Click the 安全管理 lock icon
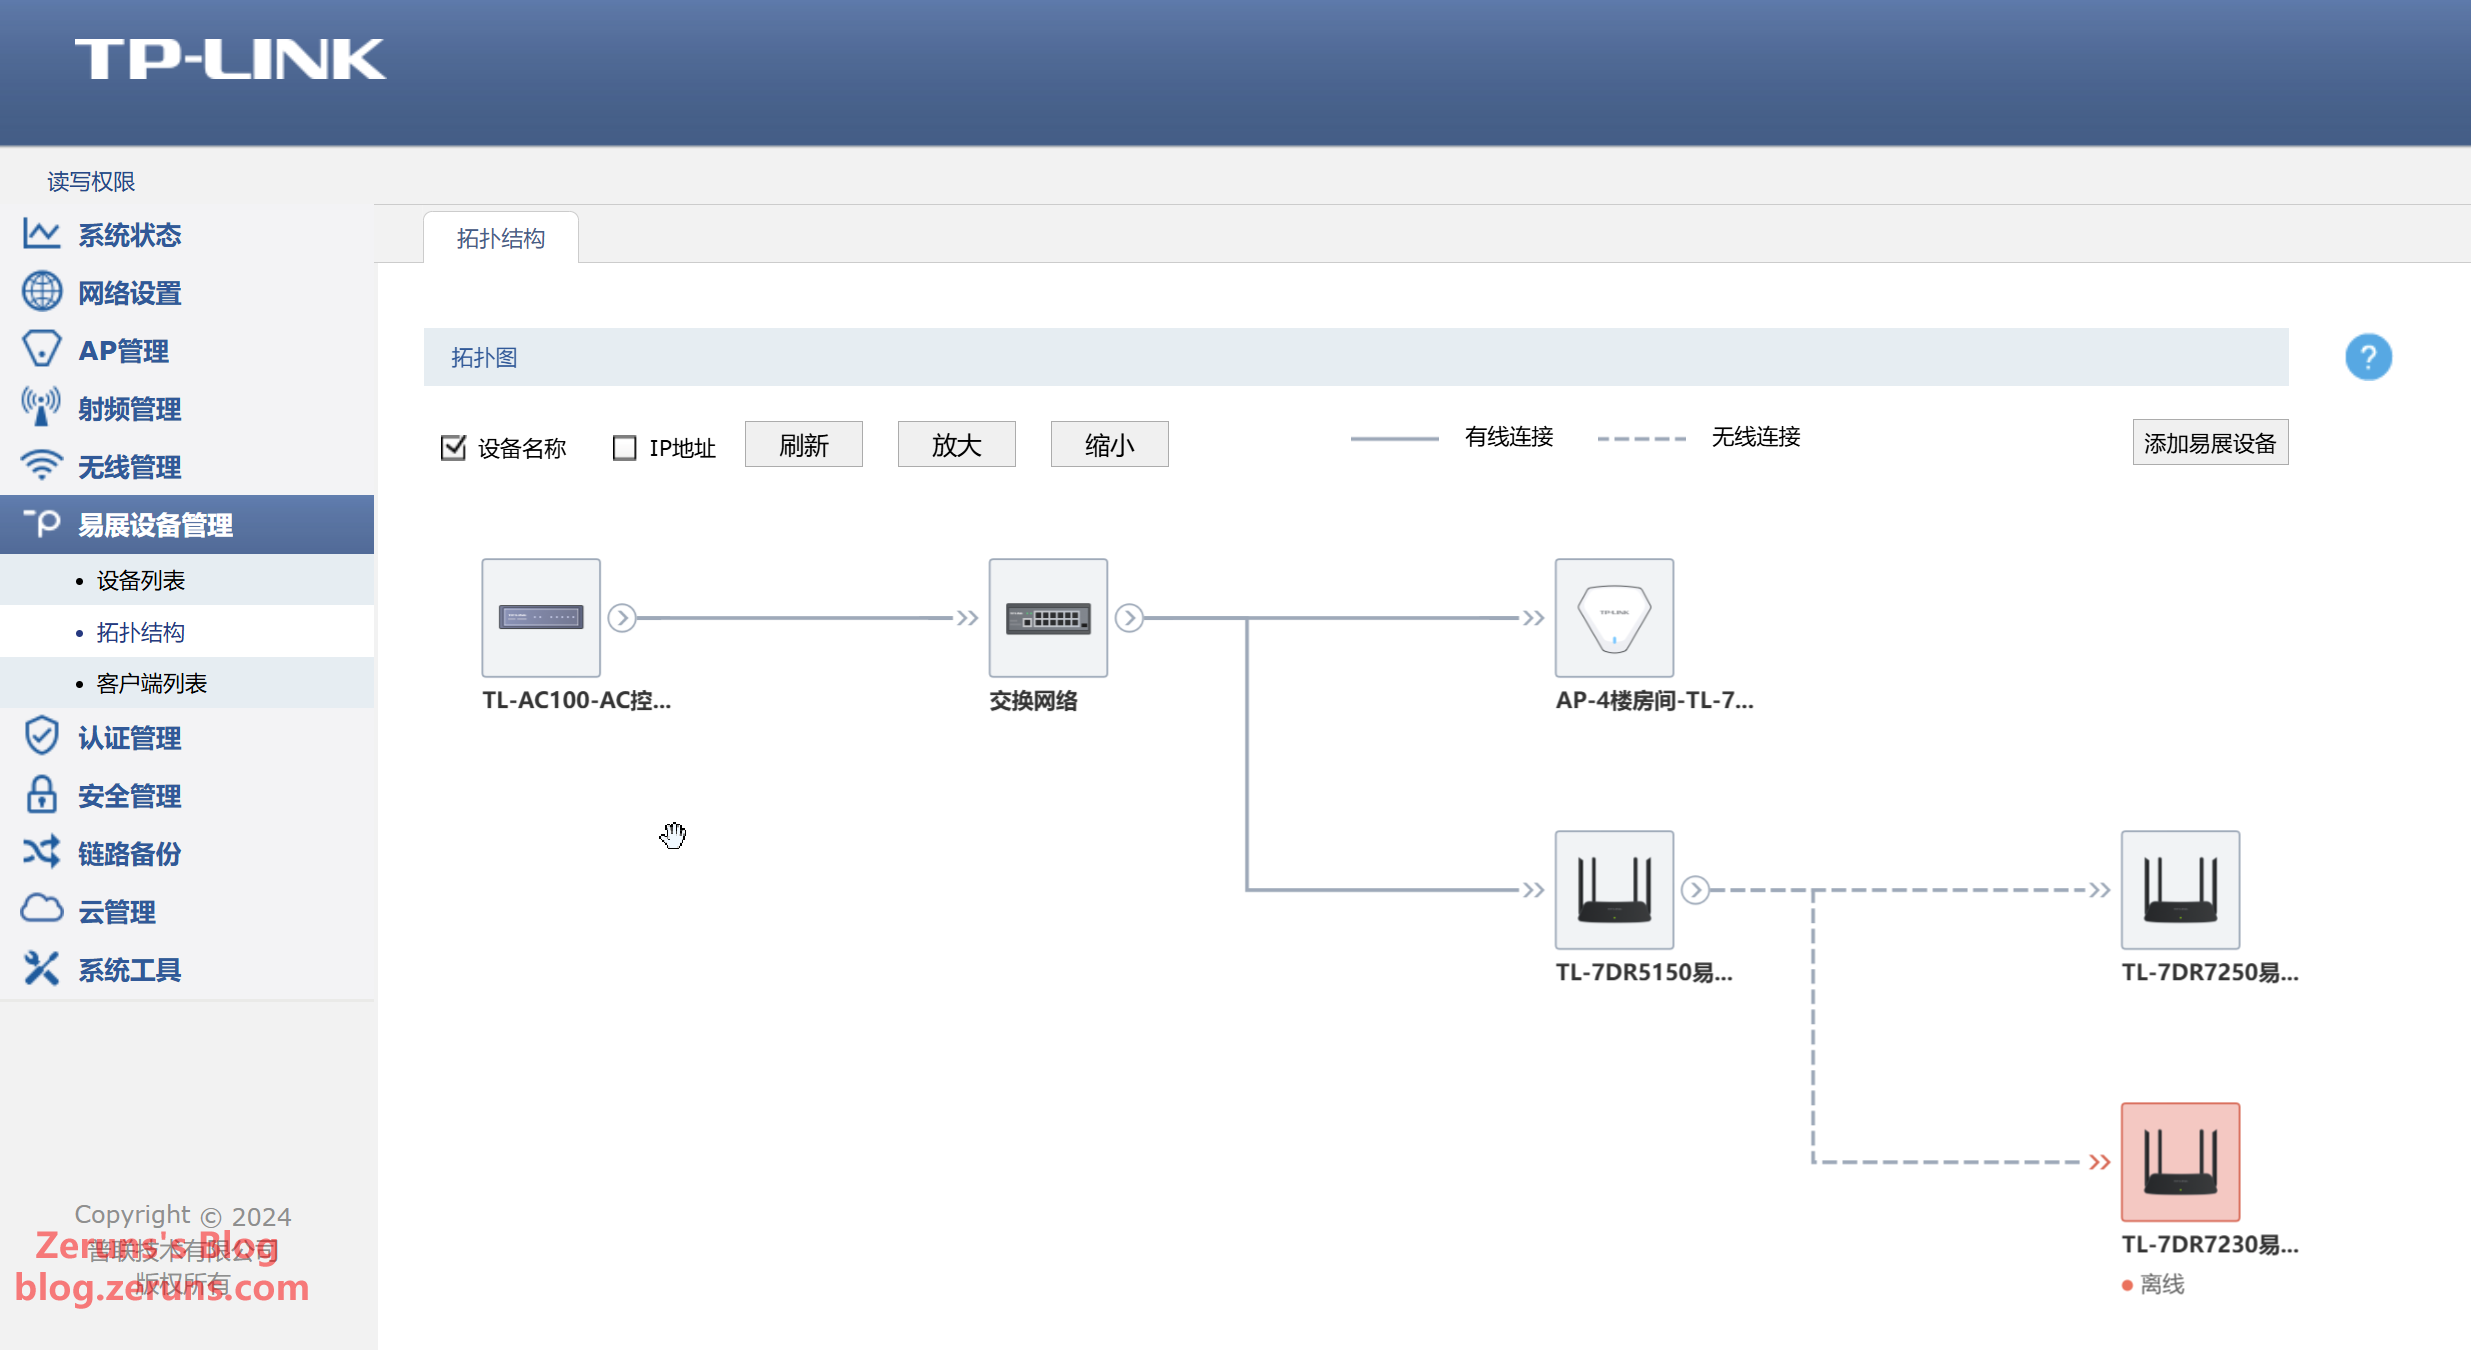 click(41, 795)
